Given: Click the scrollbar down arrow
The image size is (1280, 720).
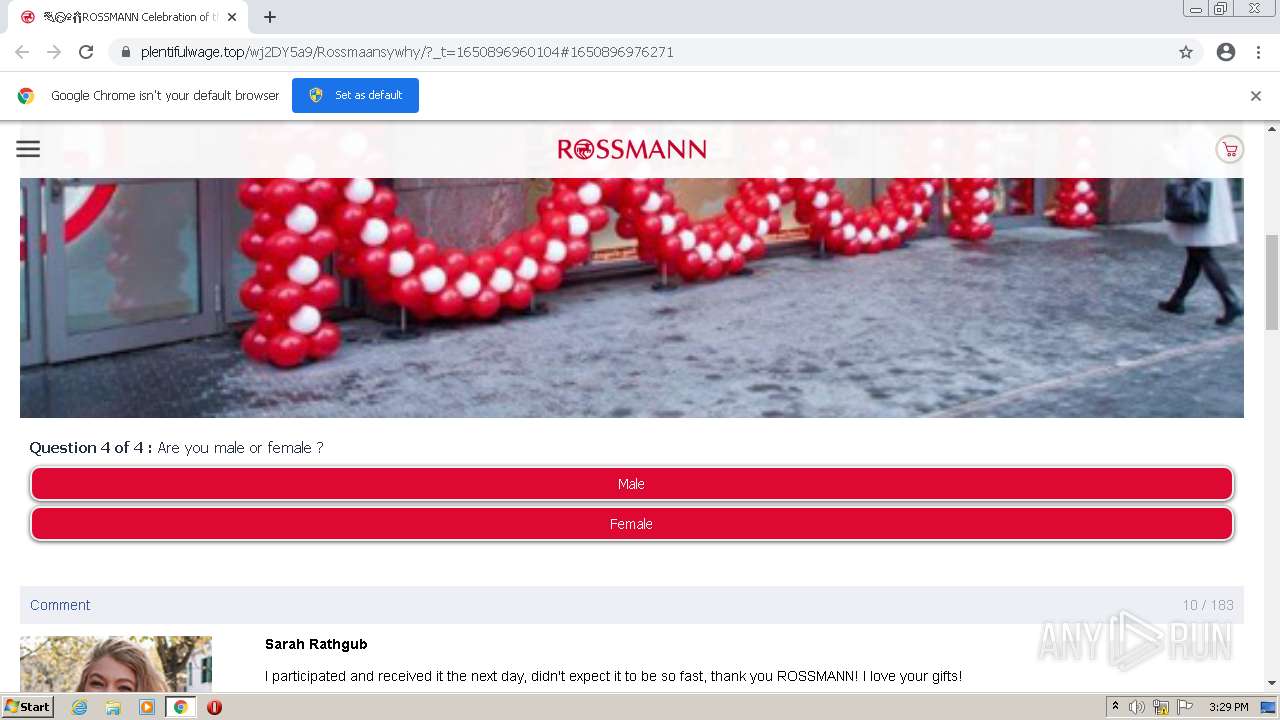Looking at the screenshot, I should [x=1272, y=684].
